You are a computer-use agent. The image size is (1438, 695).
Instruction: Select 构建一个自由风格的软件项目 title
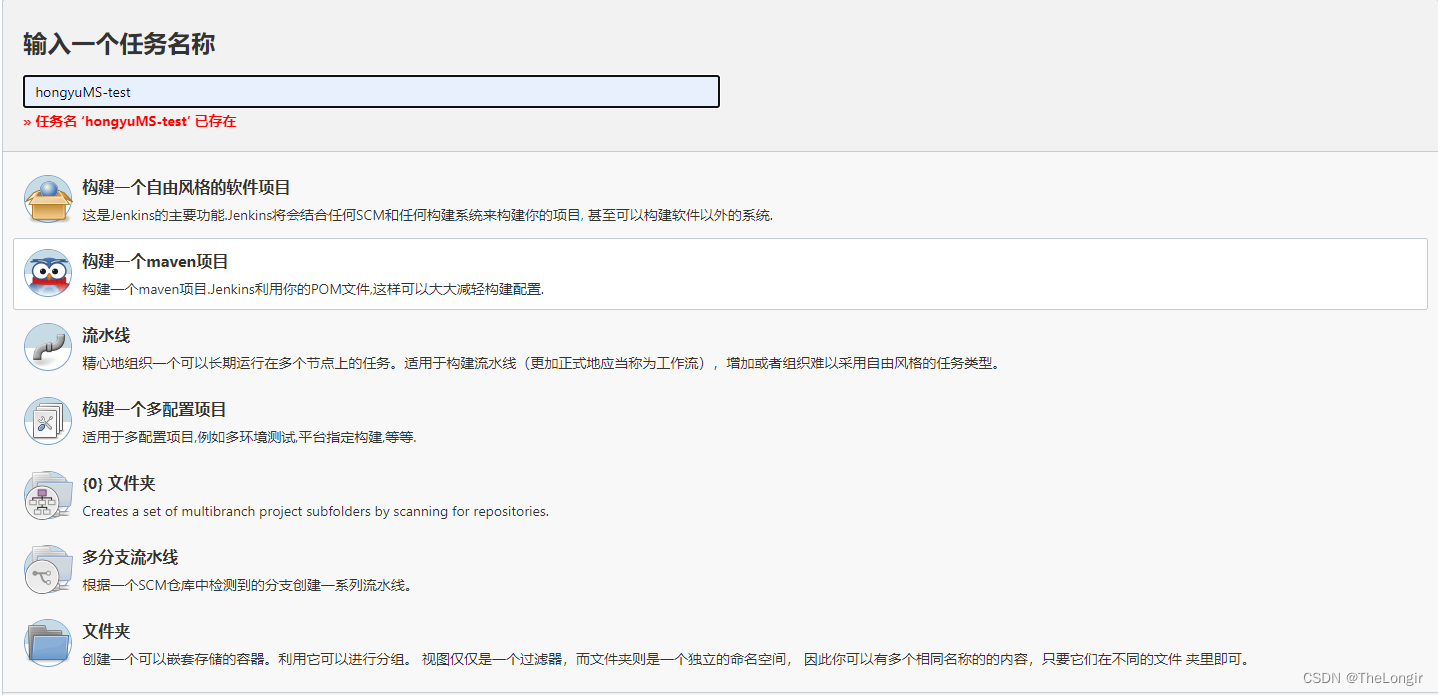[x=186, y=187]
